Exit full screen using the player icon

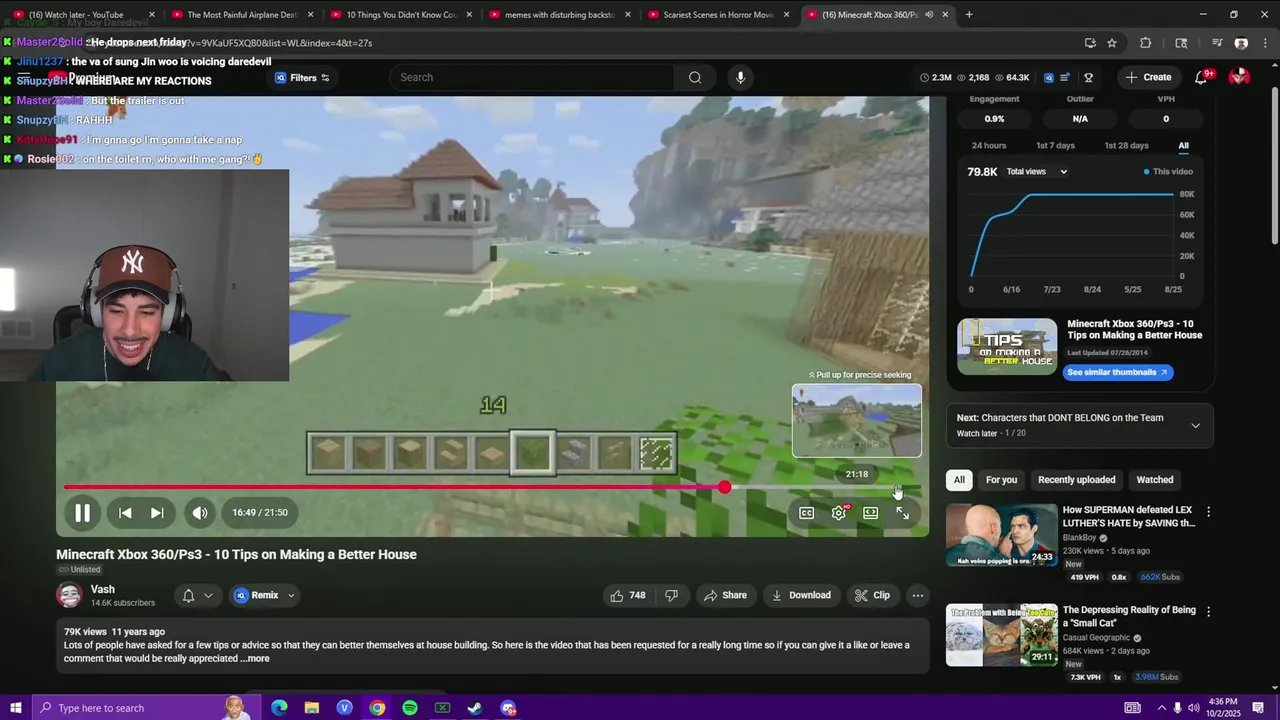click(x=902, y=513)
